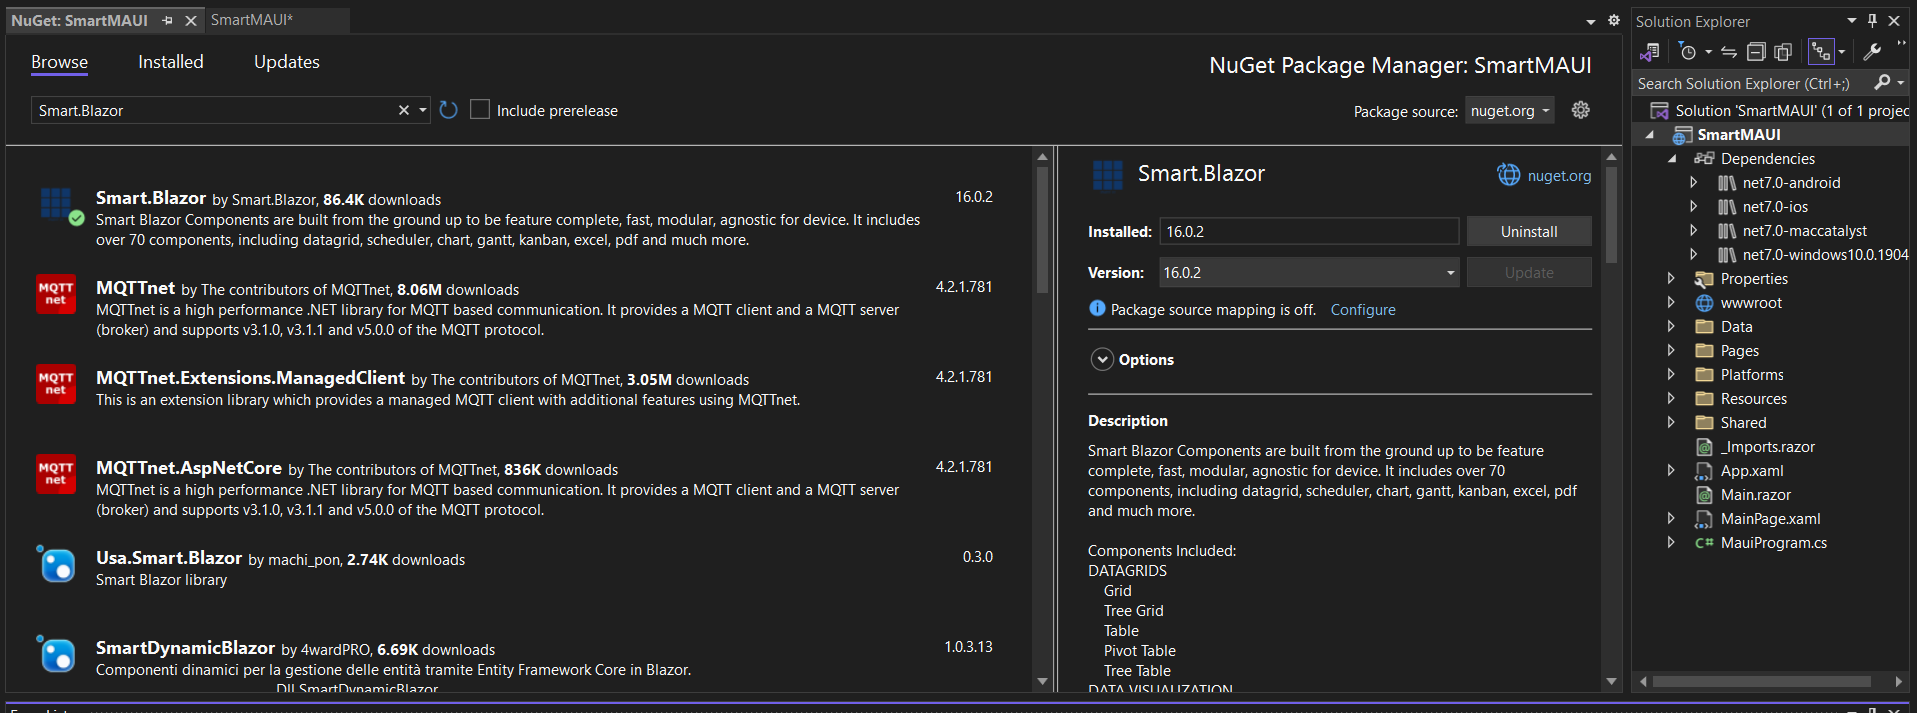Click the Pending Changes Filter clock icon
The height and width of the screenshot is (713, 1917).
coord(1688,52)
